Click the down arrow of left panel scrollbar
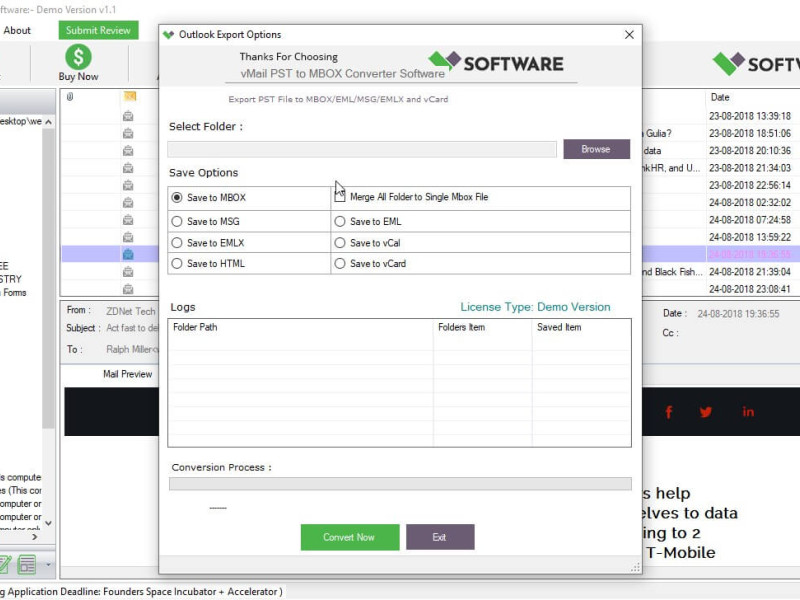The width and height of the screenshot is (800, 600). click(48, 523)
